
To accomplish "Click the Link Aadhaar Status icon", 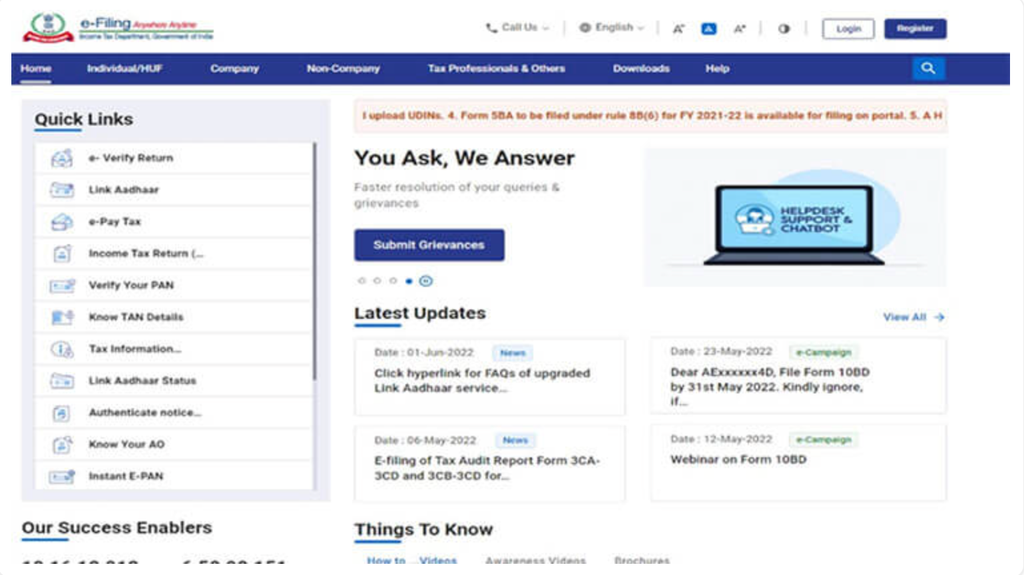I will pyautogui.click(x=62, y=380).
